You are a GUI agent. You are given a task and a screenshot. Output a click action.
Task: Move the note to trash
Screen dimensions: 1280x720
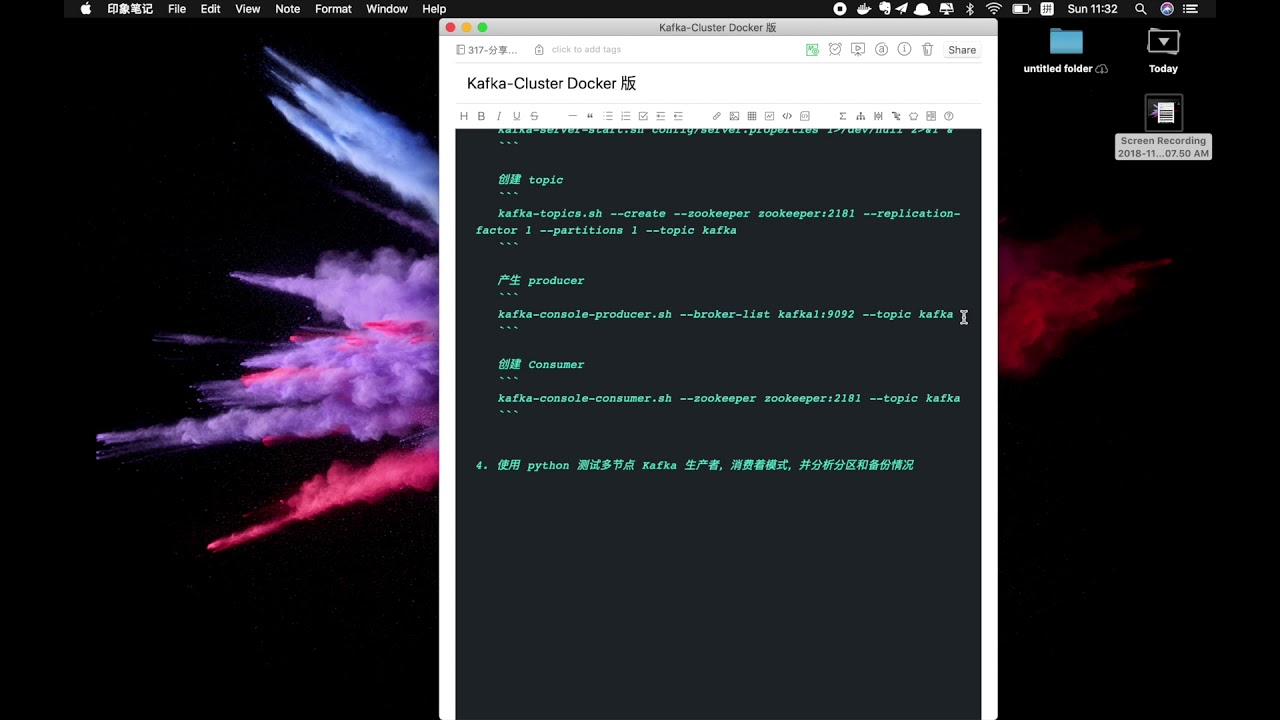click(927, 49)
